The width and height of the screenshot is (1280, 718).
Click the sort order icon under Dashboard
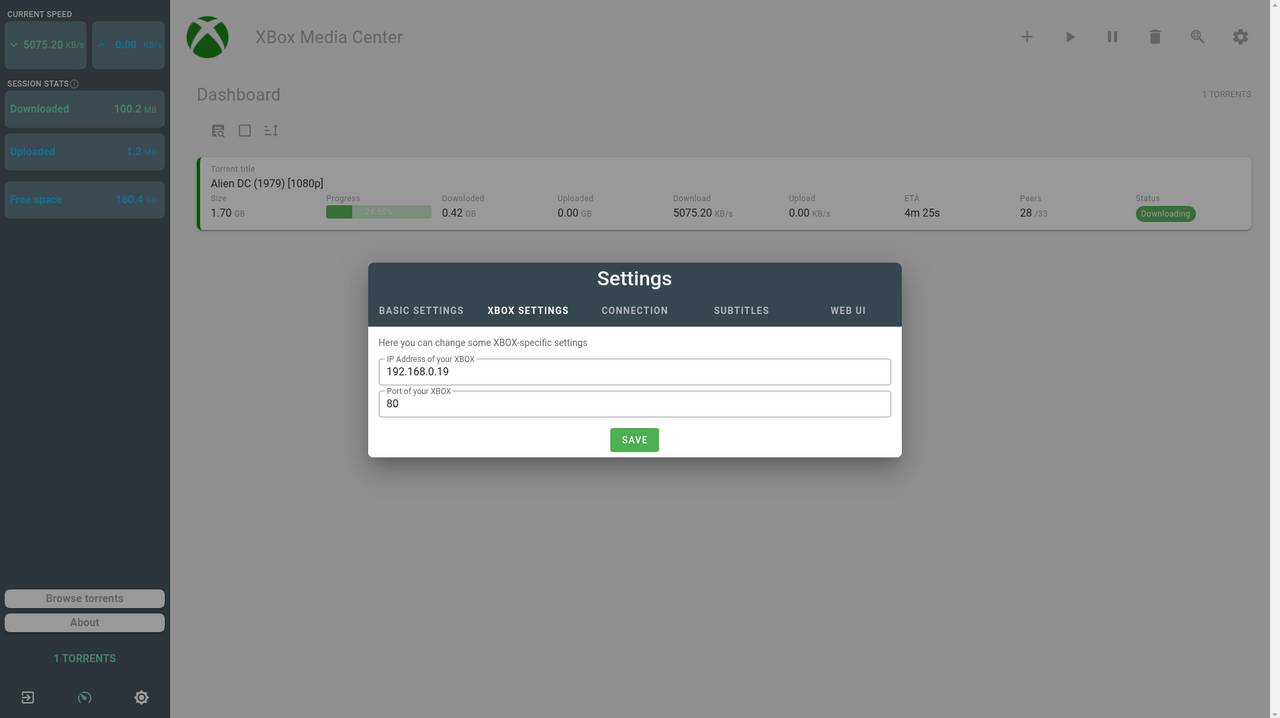pos(271,131)
